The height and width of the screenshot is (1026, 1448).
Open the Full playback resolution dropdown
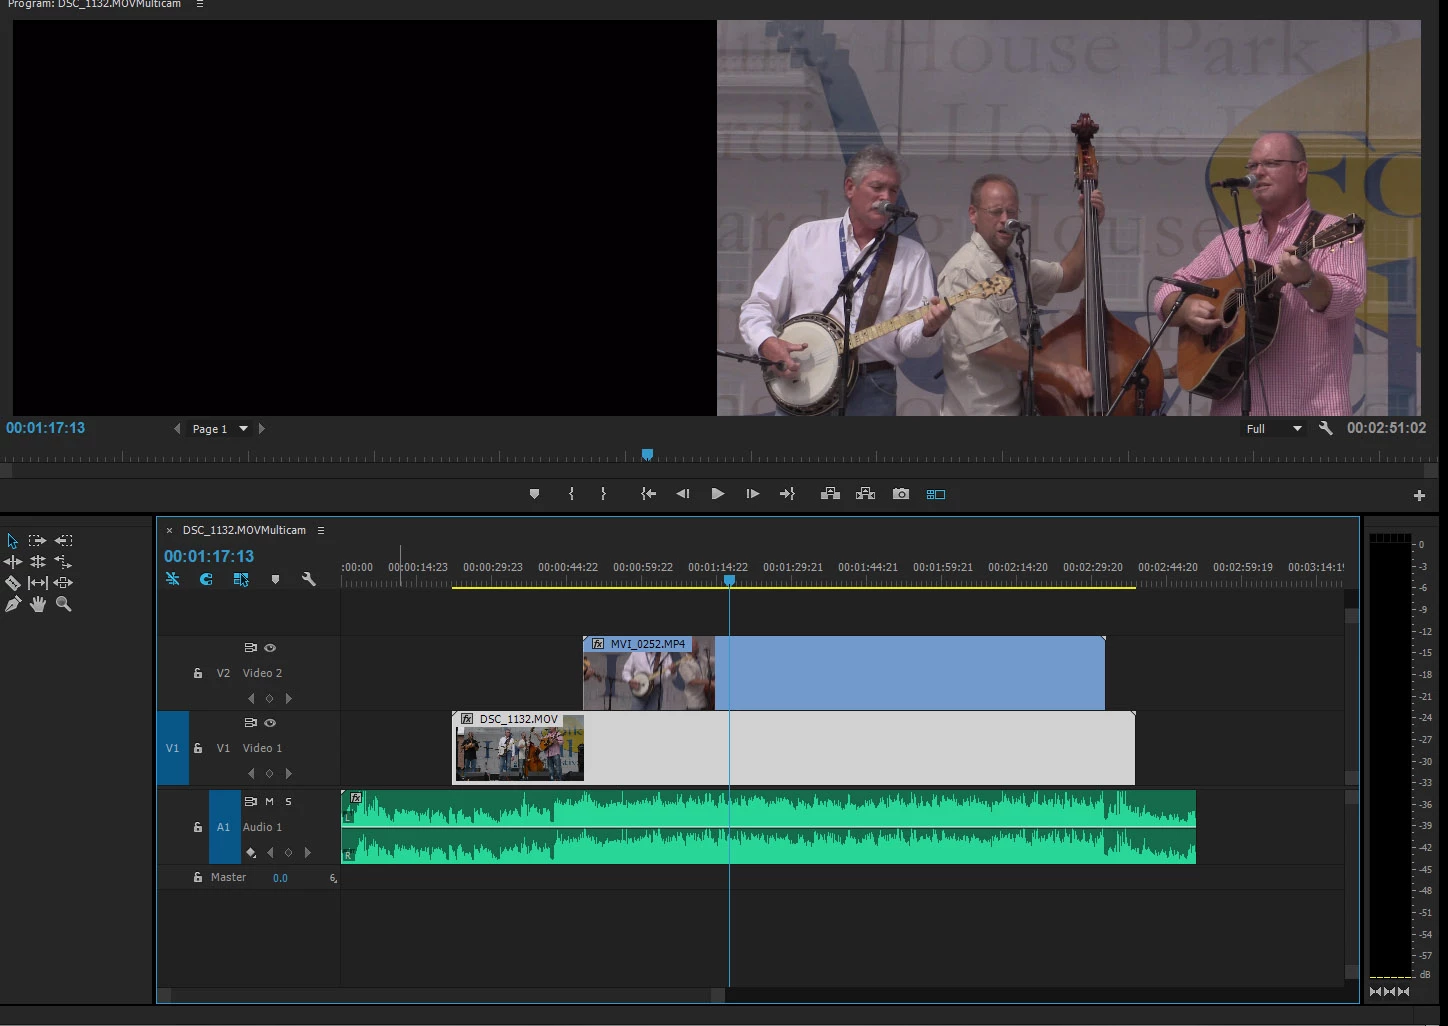coord(1275,429)
